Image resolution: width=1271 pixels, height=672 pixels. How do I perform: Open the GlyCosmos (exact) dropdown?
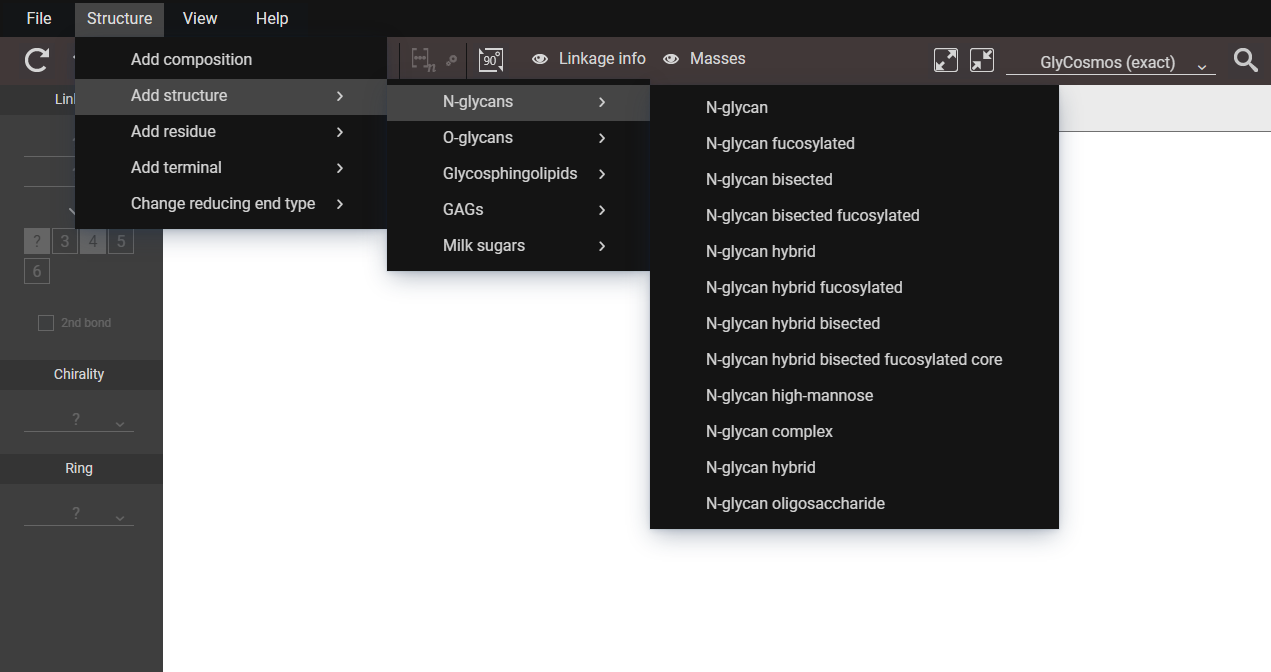(1110, 63)
